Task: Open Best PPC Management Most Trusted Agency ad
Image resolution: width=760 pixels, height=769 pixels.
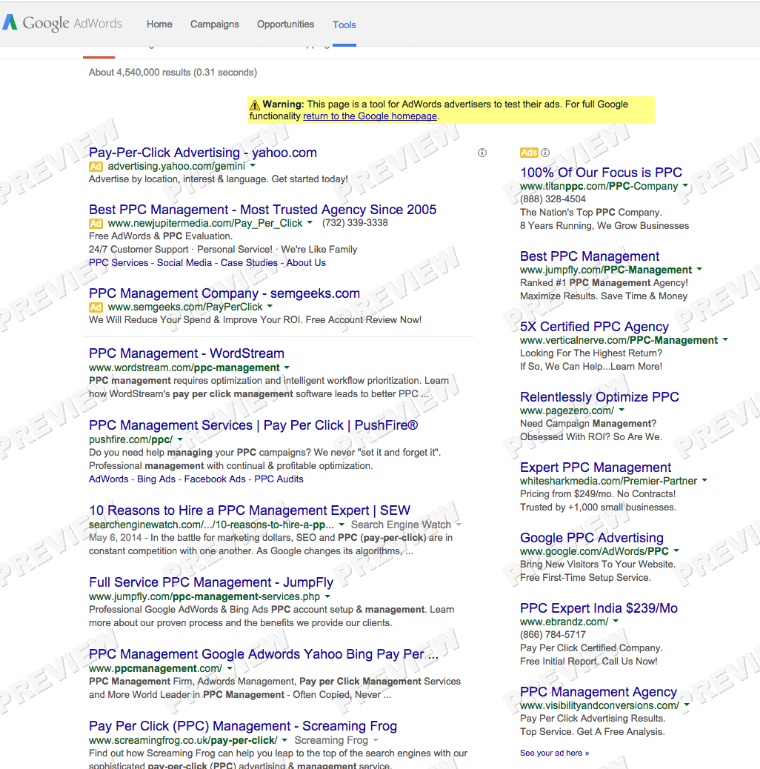Action: point(262,209)
